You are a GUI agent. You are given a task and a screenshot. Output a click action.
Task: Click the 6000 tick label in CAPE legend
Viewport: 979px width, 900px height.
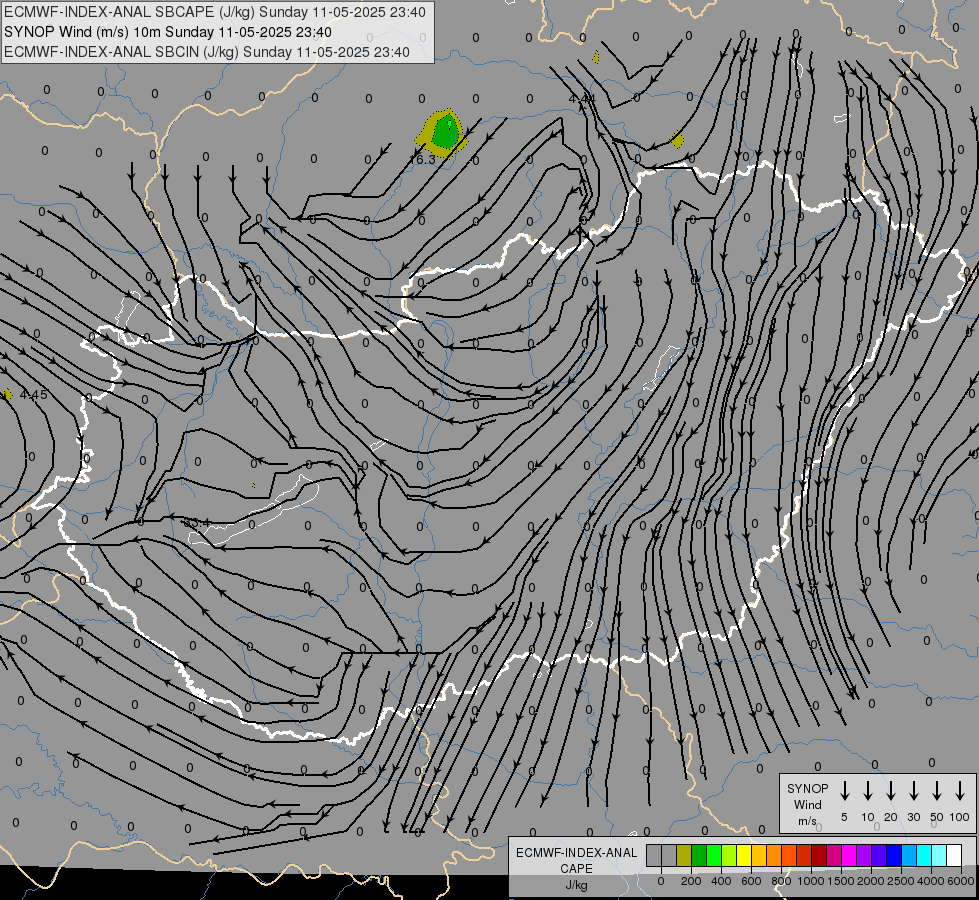961,881
